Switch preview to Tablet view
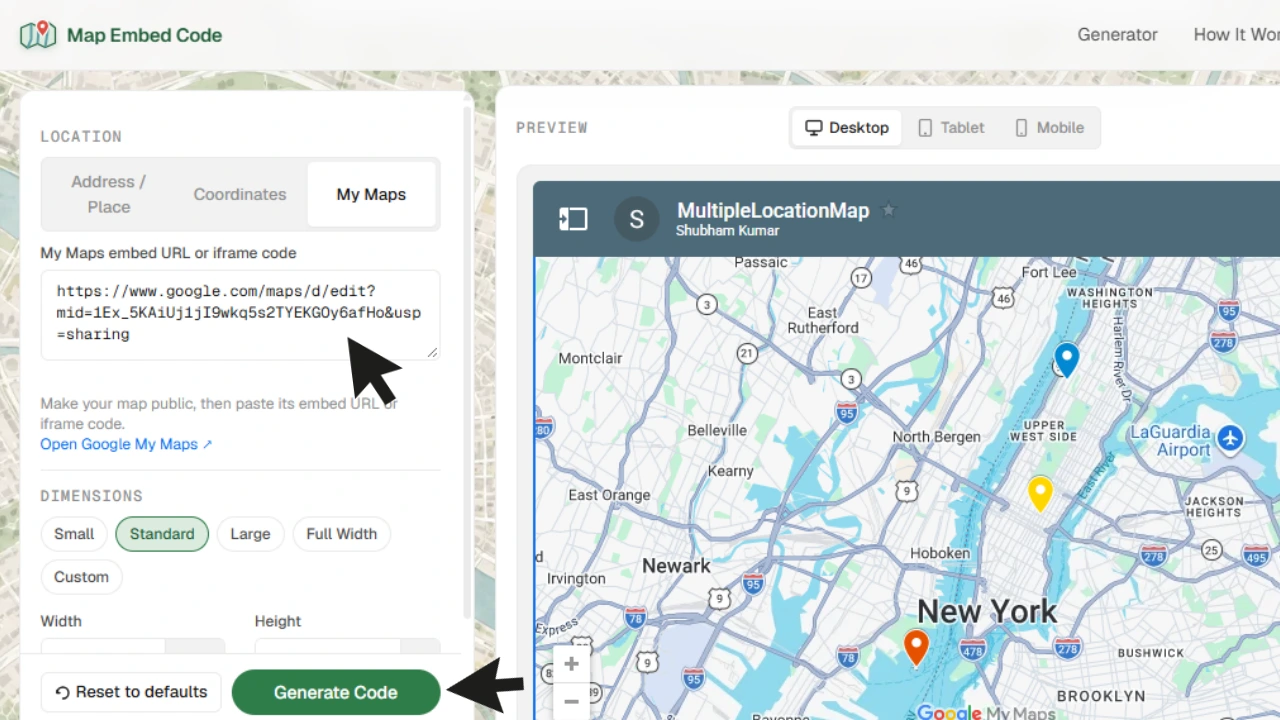The height and width of the screenshot is (720, 1280). [951, 128]
